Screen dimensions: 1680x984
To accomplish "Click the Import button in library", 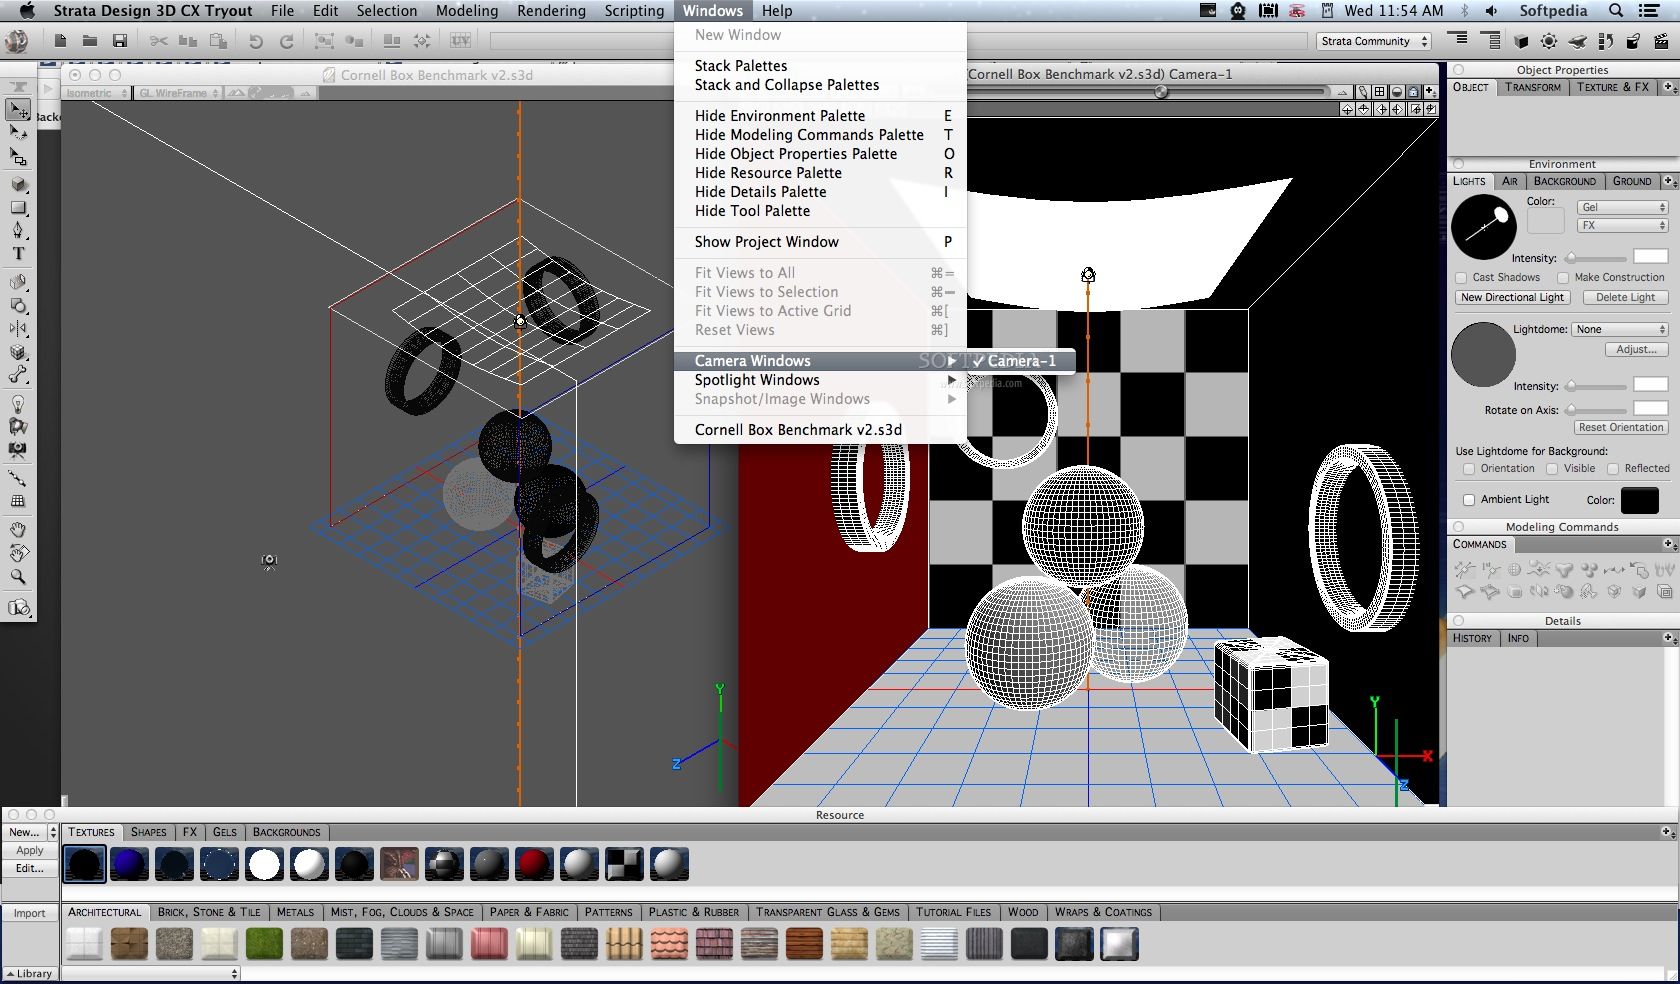I will click(29, 913).
